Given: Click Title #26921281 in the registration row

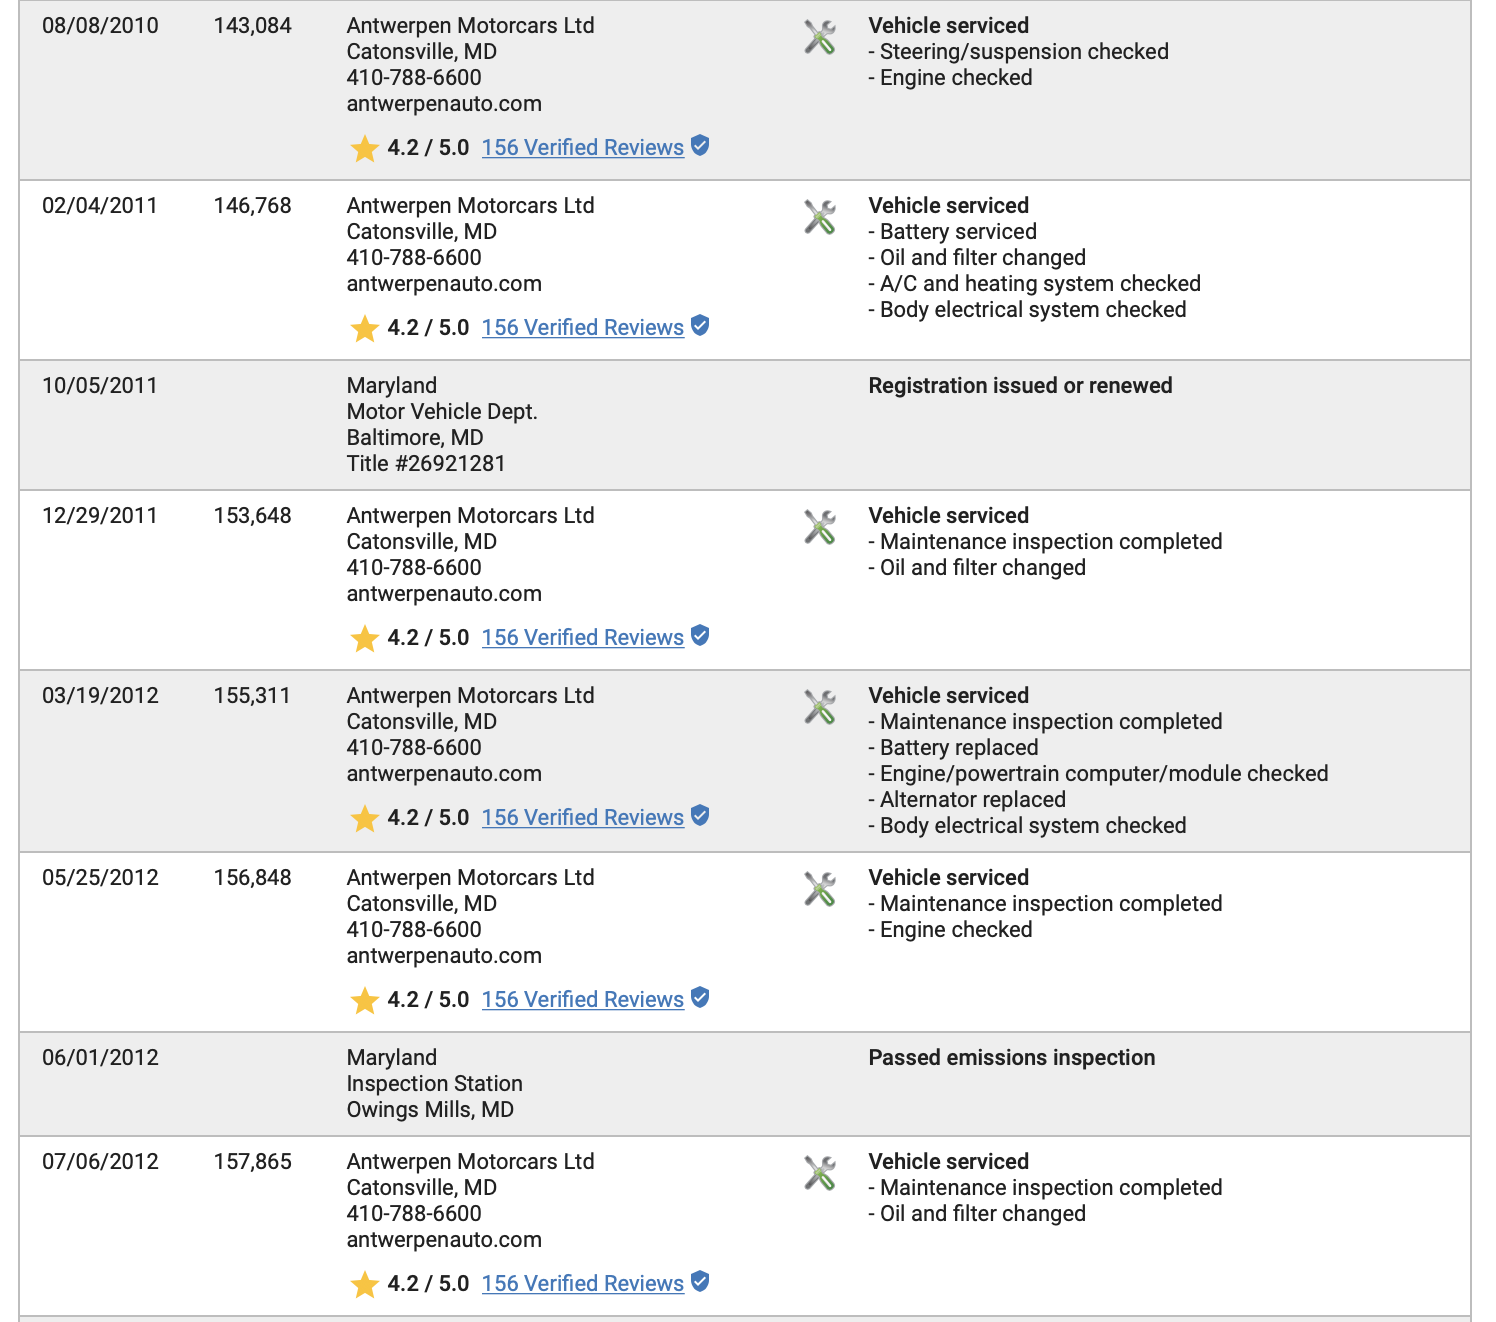Looking at the screenshot, I should pyautogui.click(x=426, y=464).
